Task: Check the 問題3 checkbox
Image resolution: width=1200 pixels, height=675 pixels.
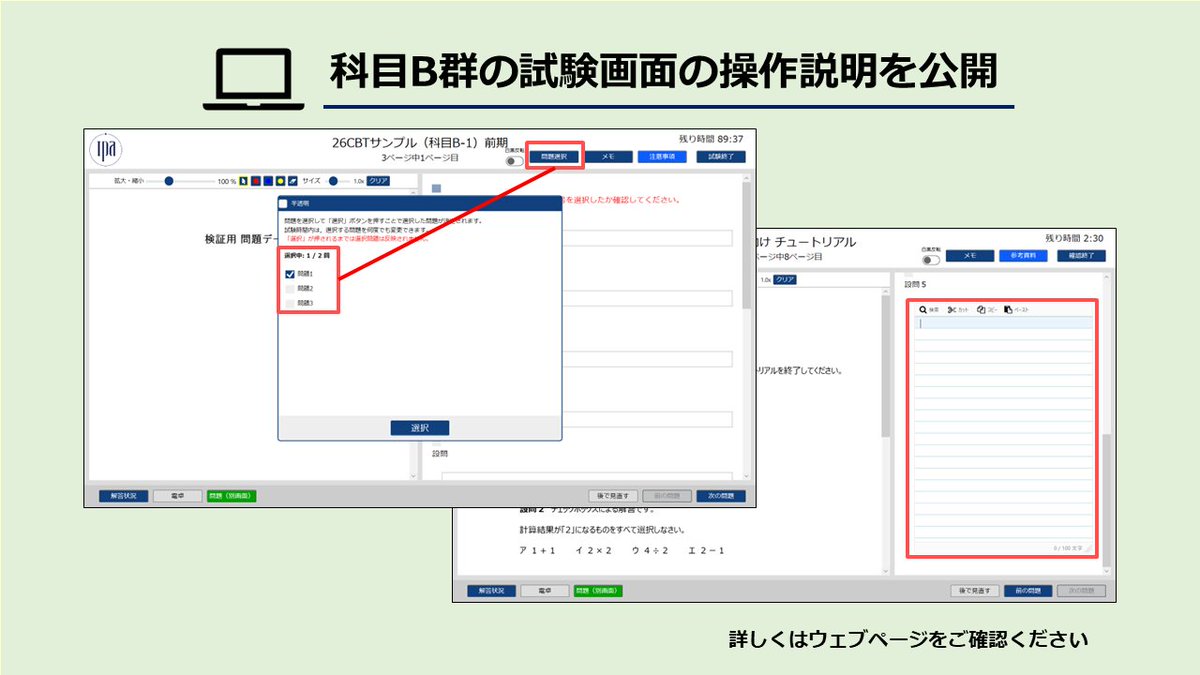Action: 290,302
